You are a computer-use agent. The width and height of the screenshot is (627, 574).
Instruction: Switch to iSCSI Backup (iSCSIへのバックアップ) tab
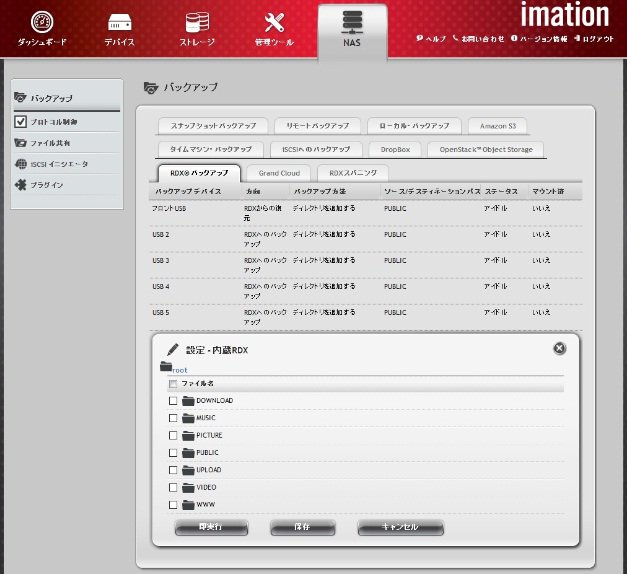pyautogui.click(x=316, y=150)
